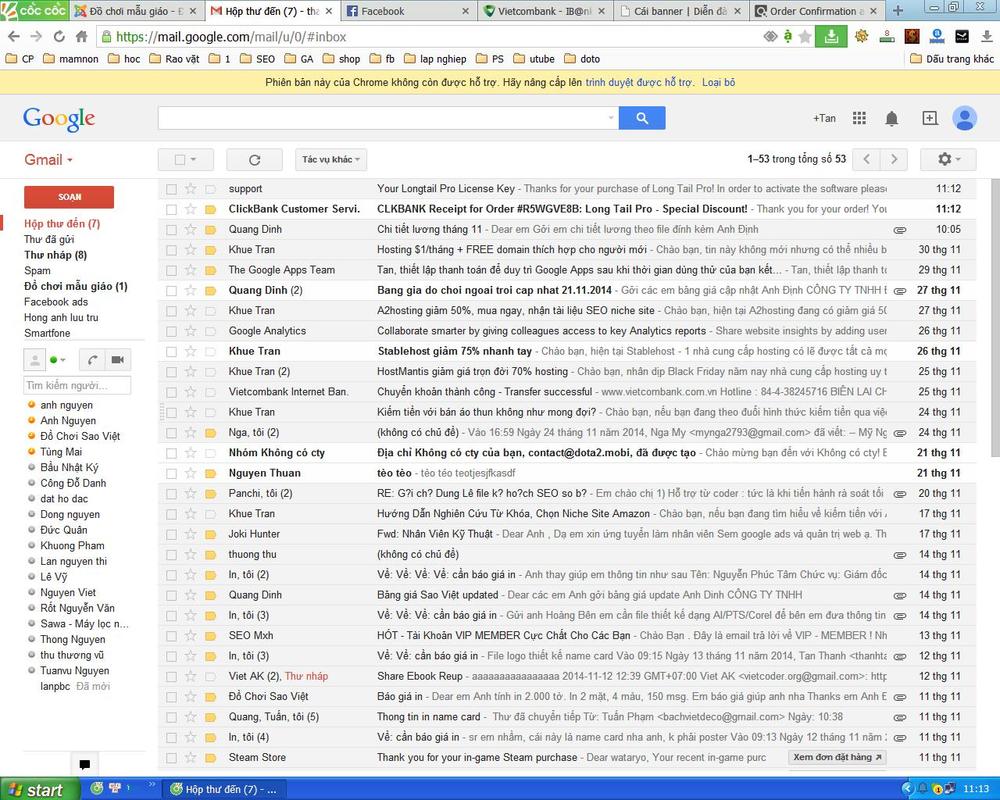
Task: Open trình duyệt được hỗ trợ link
Action: tap(639, 82)
